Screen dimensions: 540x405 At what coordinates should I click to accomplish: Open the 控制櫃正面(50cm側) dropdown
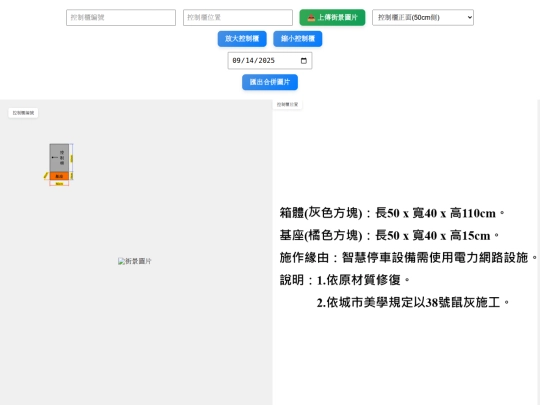423,18
